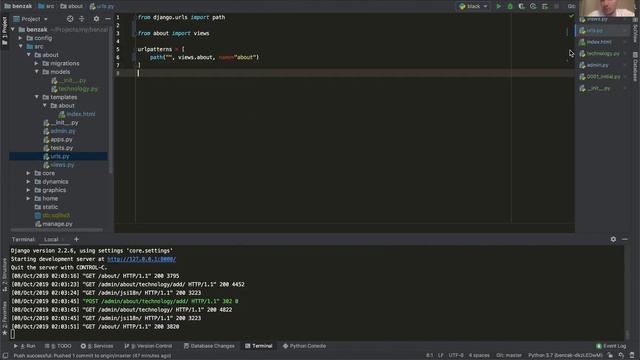The image size is (640, 360).
Task: Expand the config folder
Action: (x=20, y=38)
